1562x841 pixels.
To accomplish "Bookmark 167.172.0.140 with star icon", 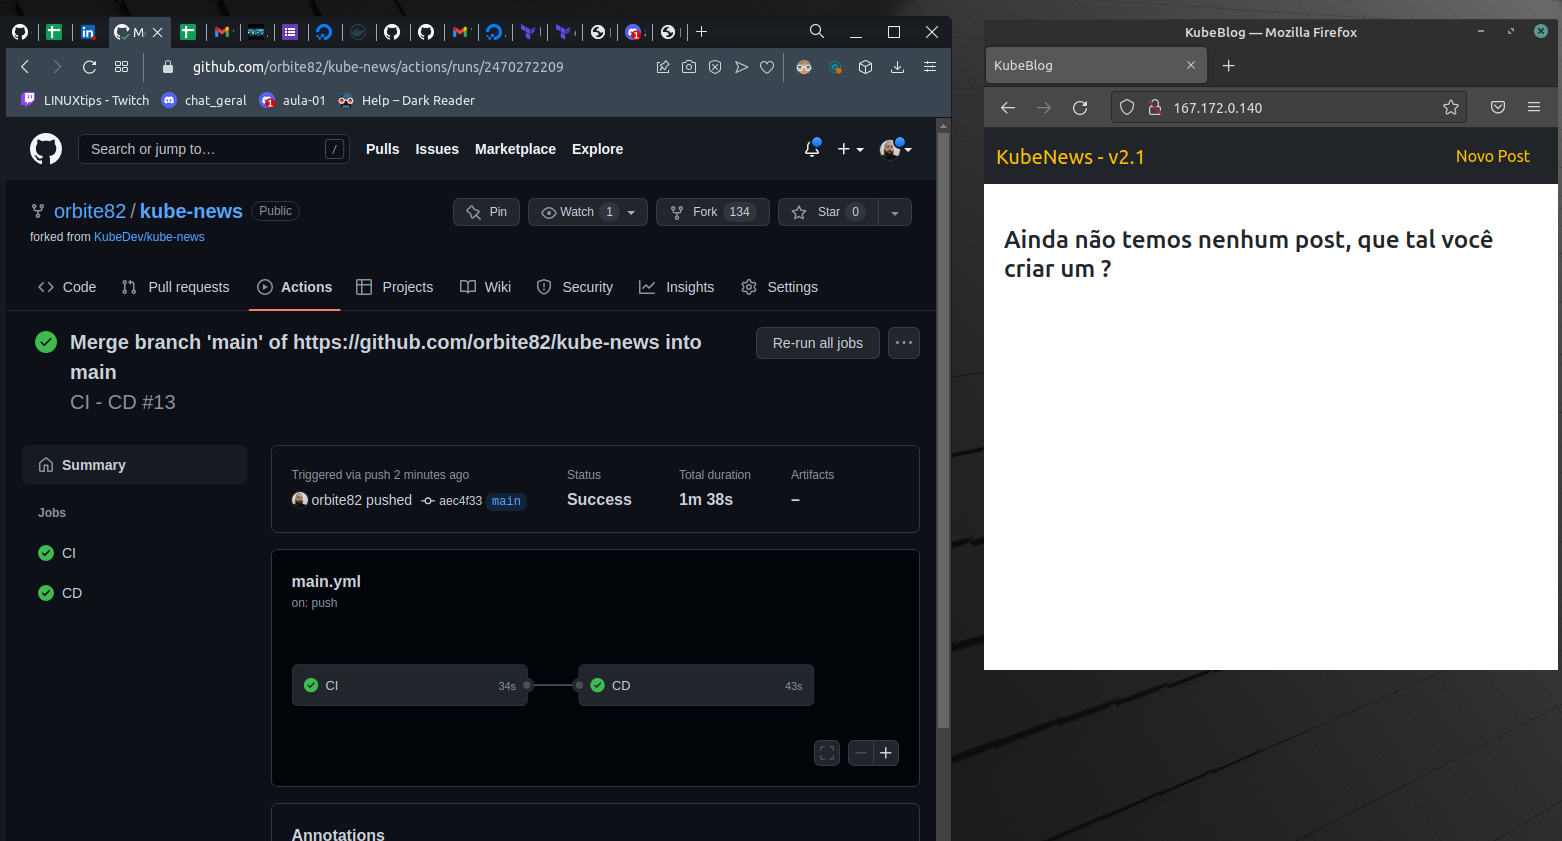I will [1451, 107].
